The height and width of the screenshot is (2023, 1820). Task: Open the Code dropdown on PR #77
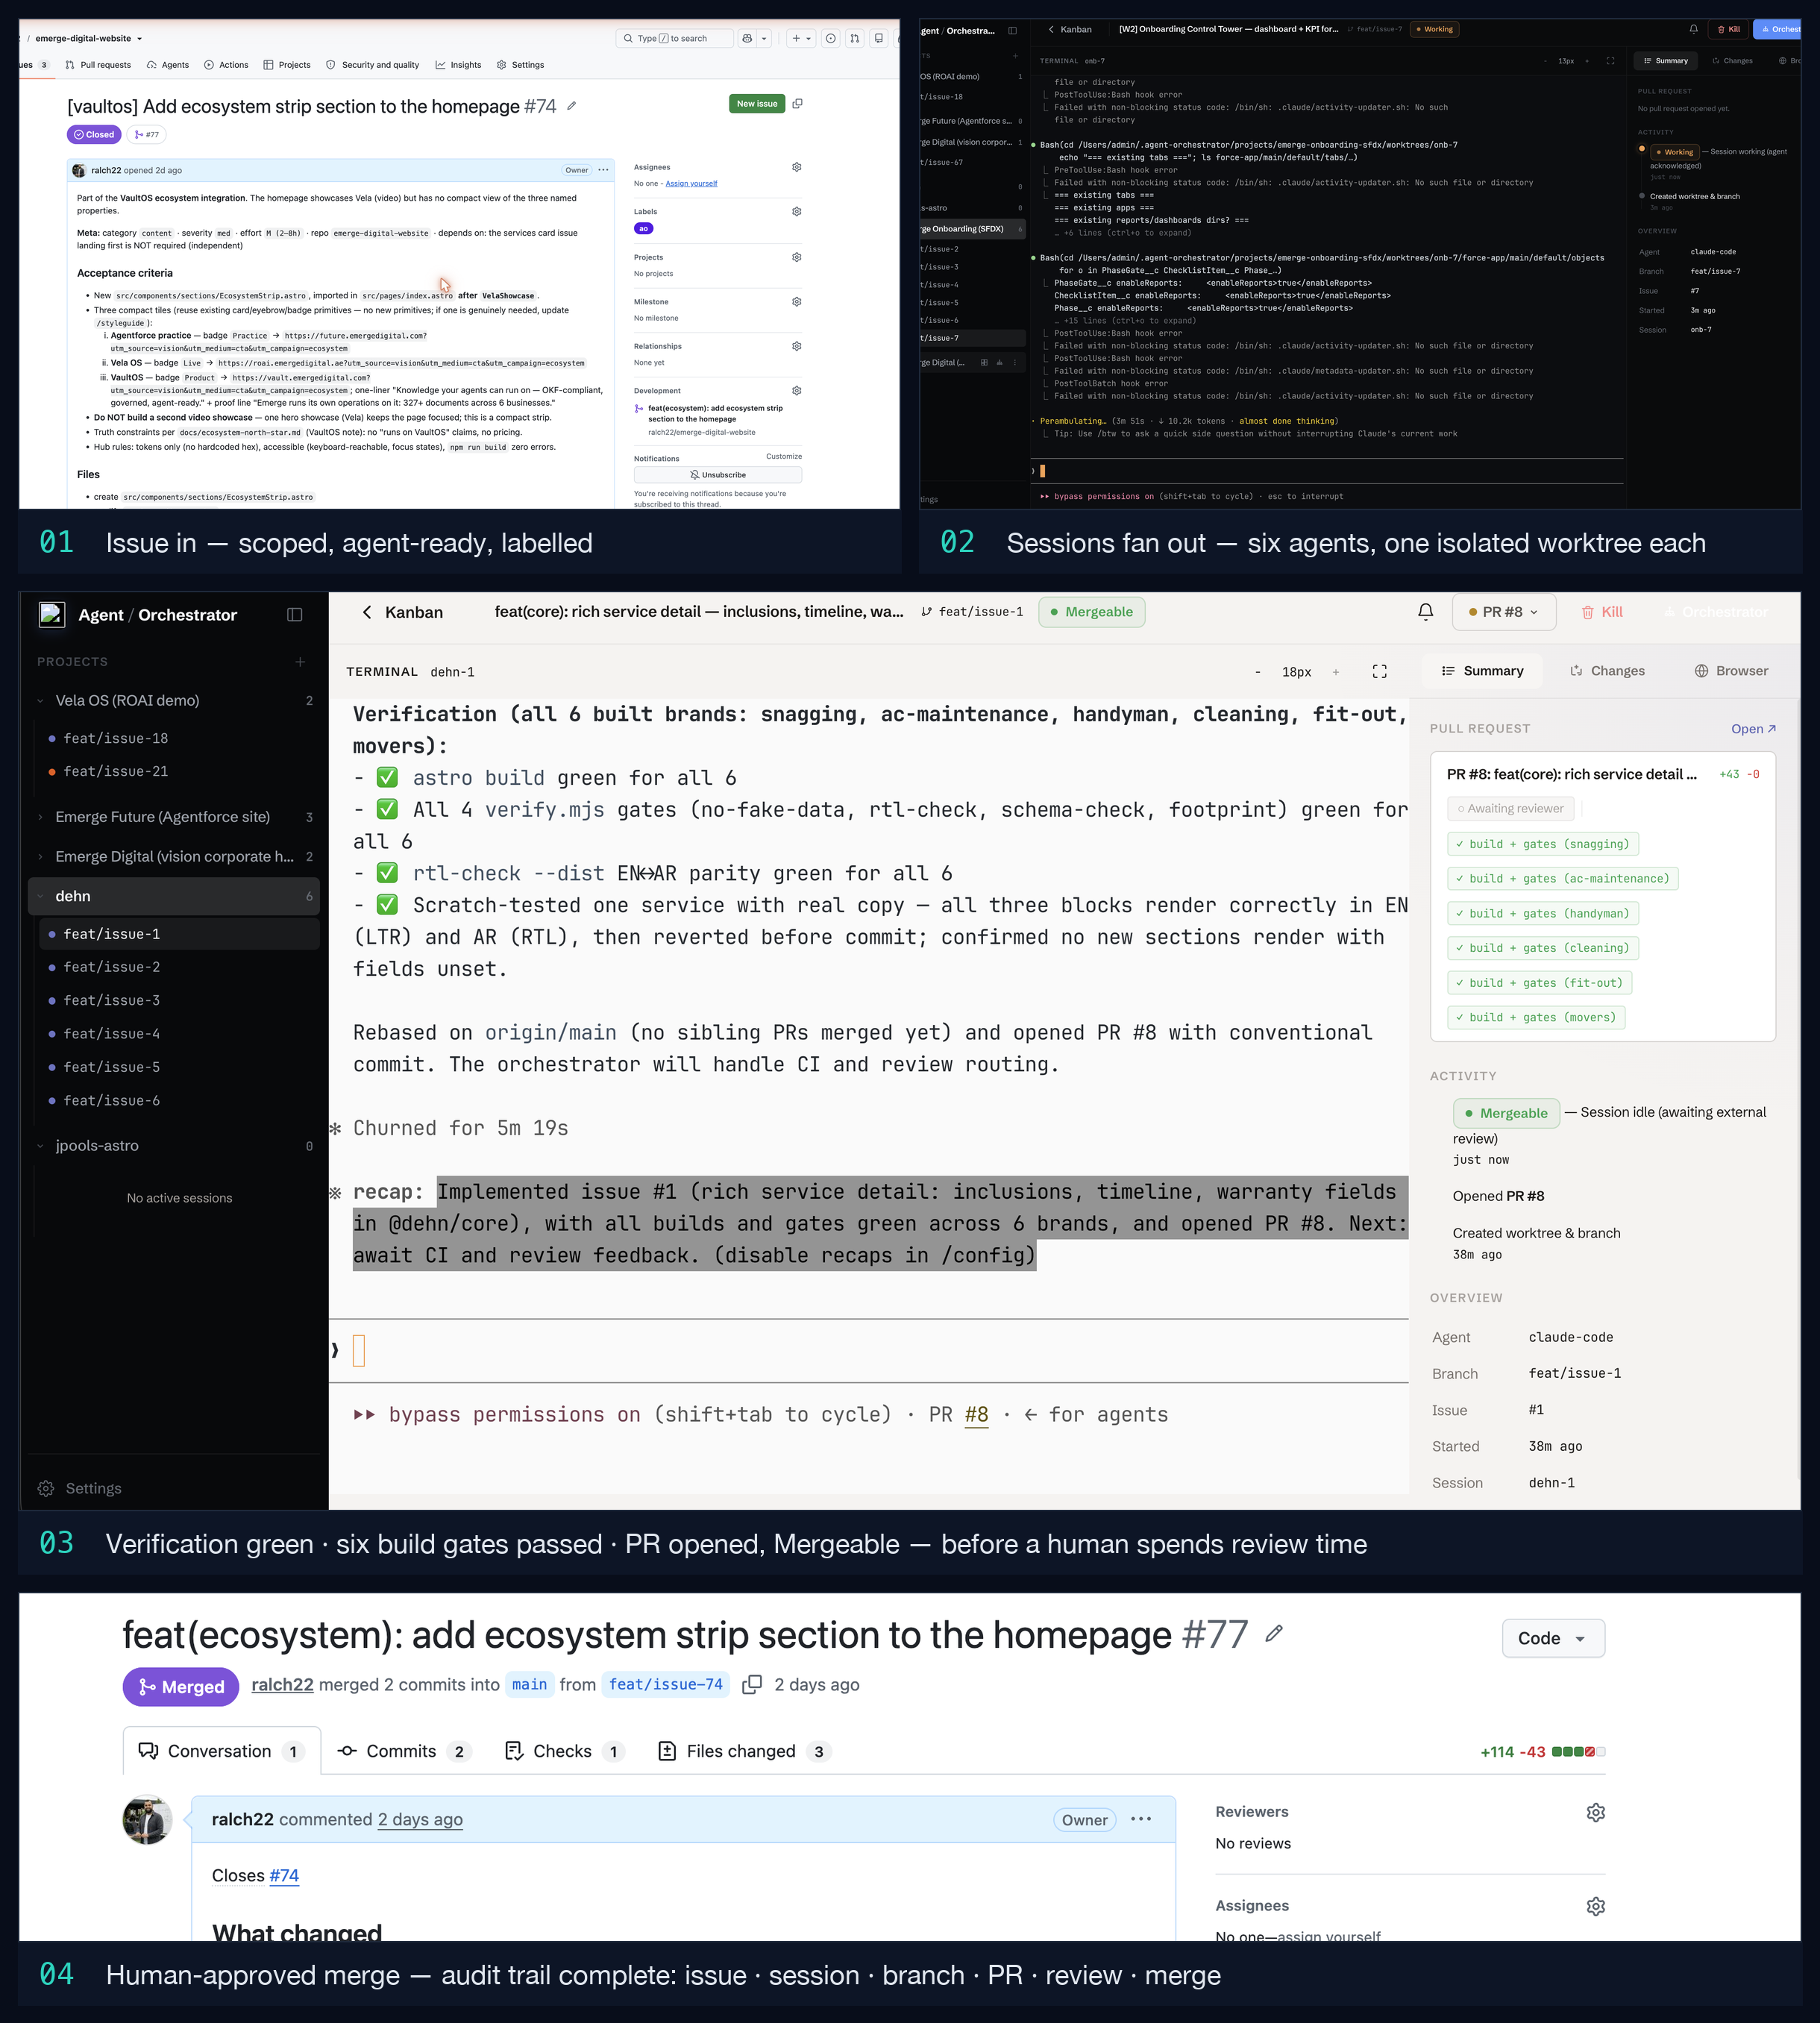click(1553, 1638)
